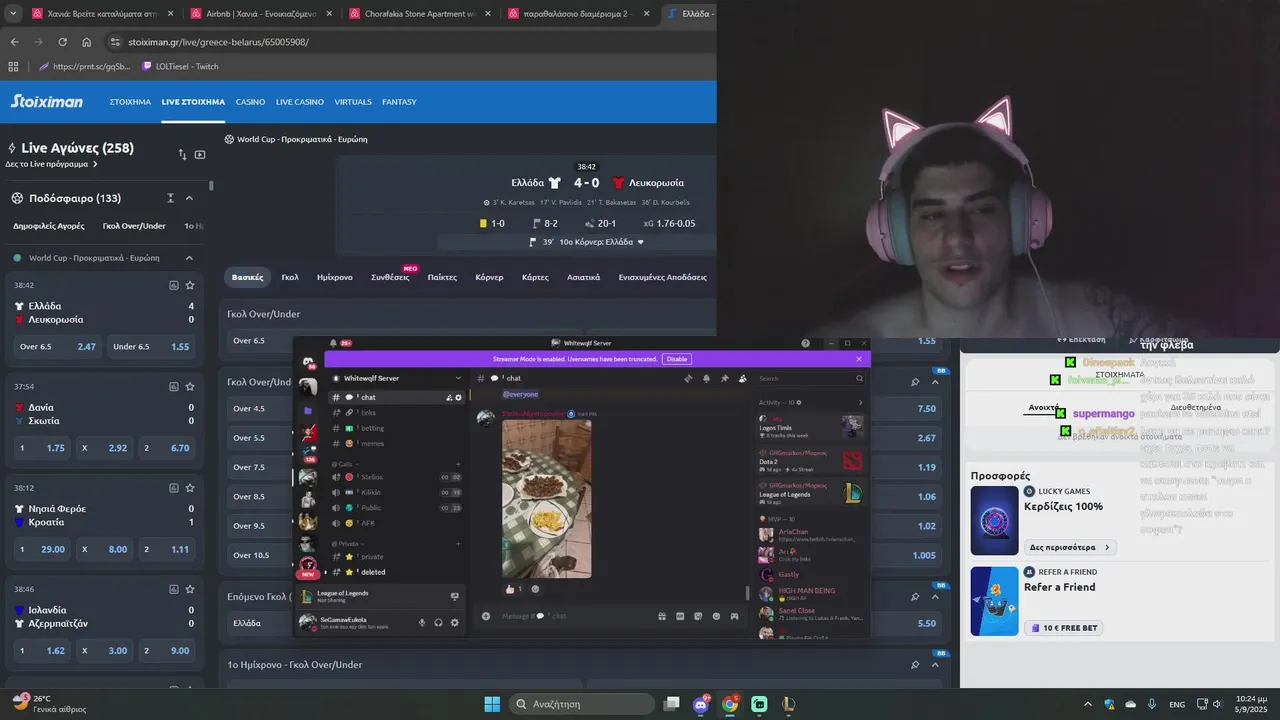1280x720 pixels.
Task: Click edit channel gear on chat channel
Action: (x=459, y=397)
